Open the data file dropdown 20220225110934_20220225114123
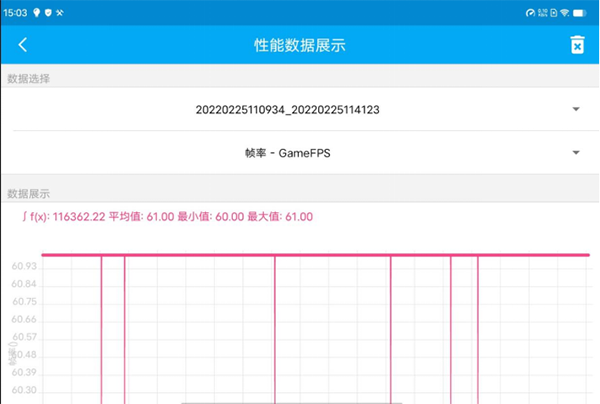Viewport: 600px width, 404px height. 300,110
